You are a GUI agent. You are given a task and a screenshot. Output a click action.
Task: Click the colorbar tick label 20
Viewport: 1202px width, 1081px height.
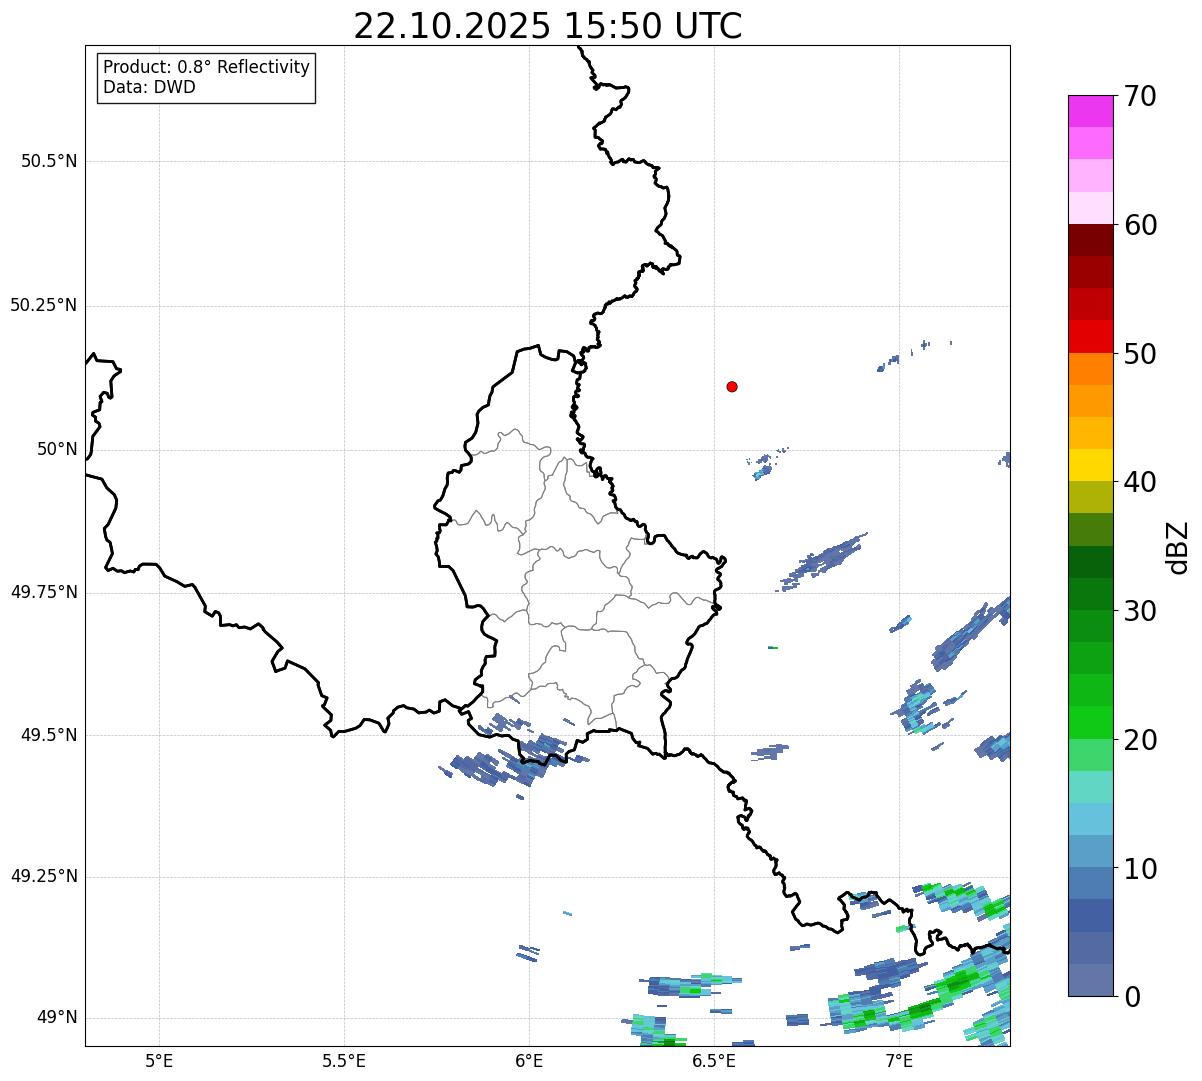pos(1141,740)
